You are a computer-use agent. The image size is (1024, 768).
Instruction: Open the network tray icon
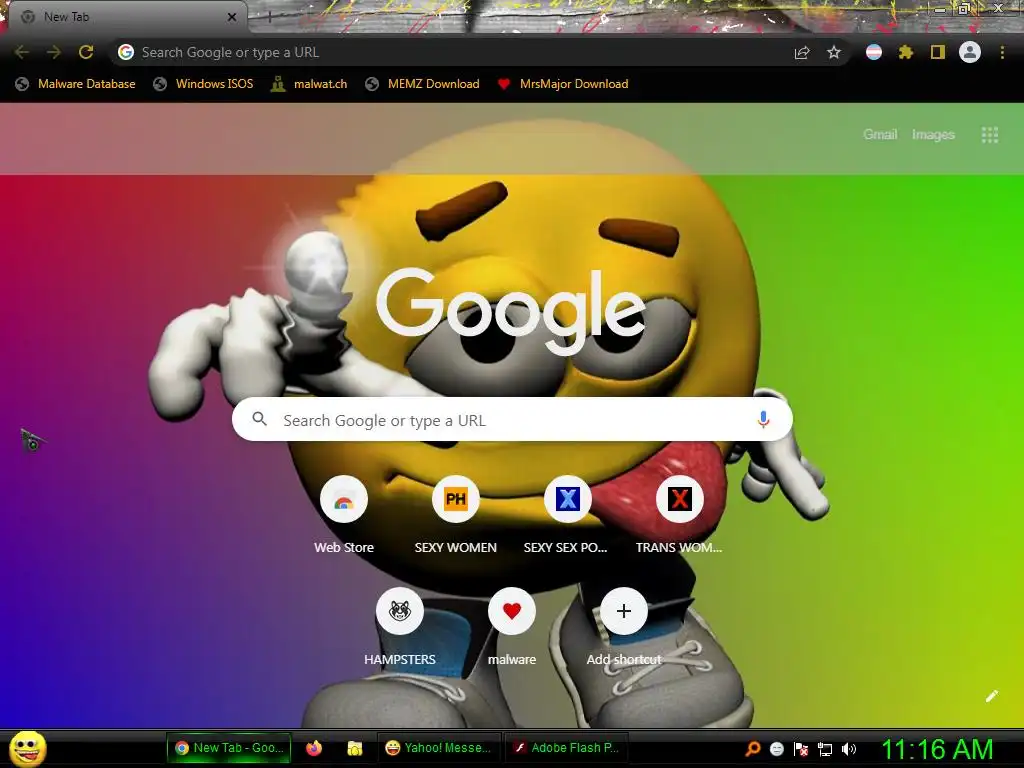pyautogui.click(x=825, y=749)
